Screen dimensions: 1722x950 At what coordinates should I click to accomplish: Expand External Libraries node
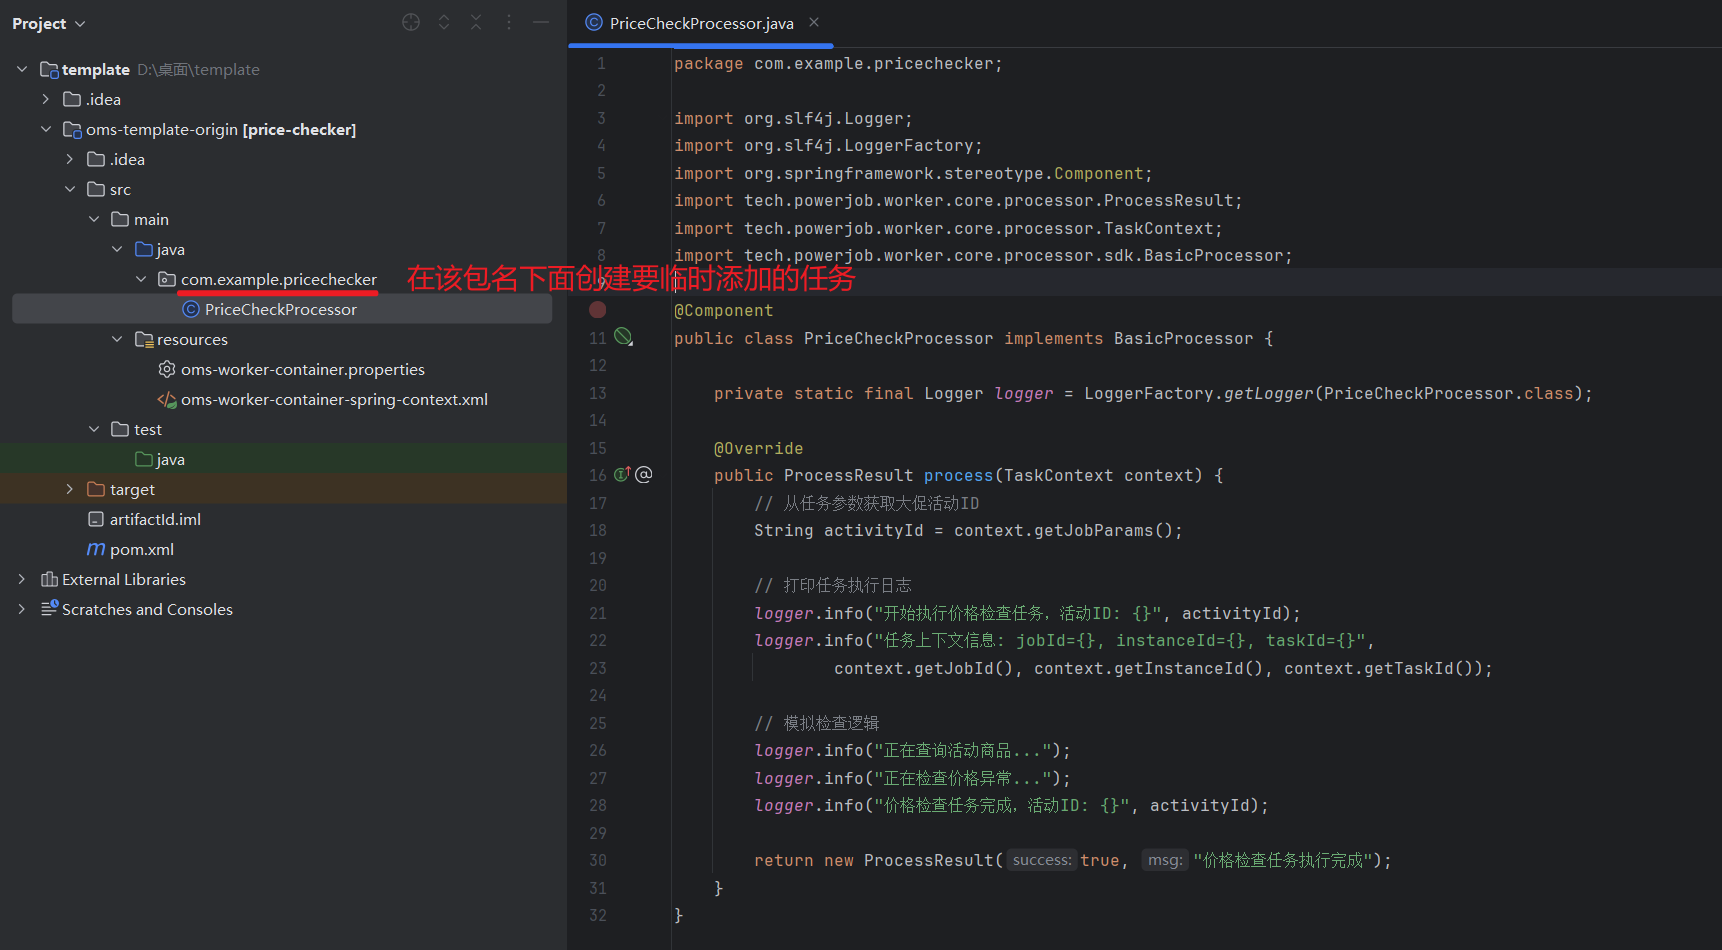click(x=22, y=579)
